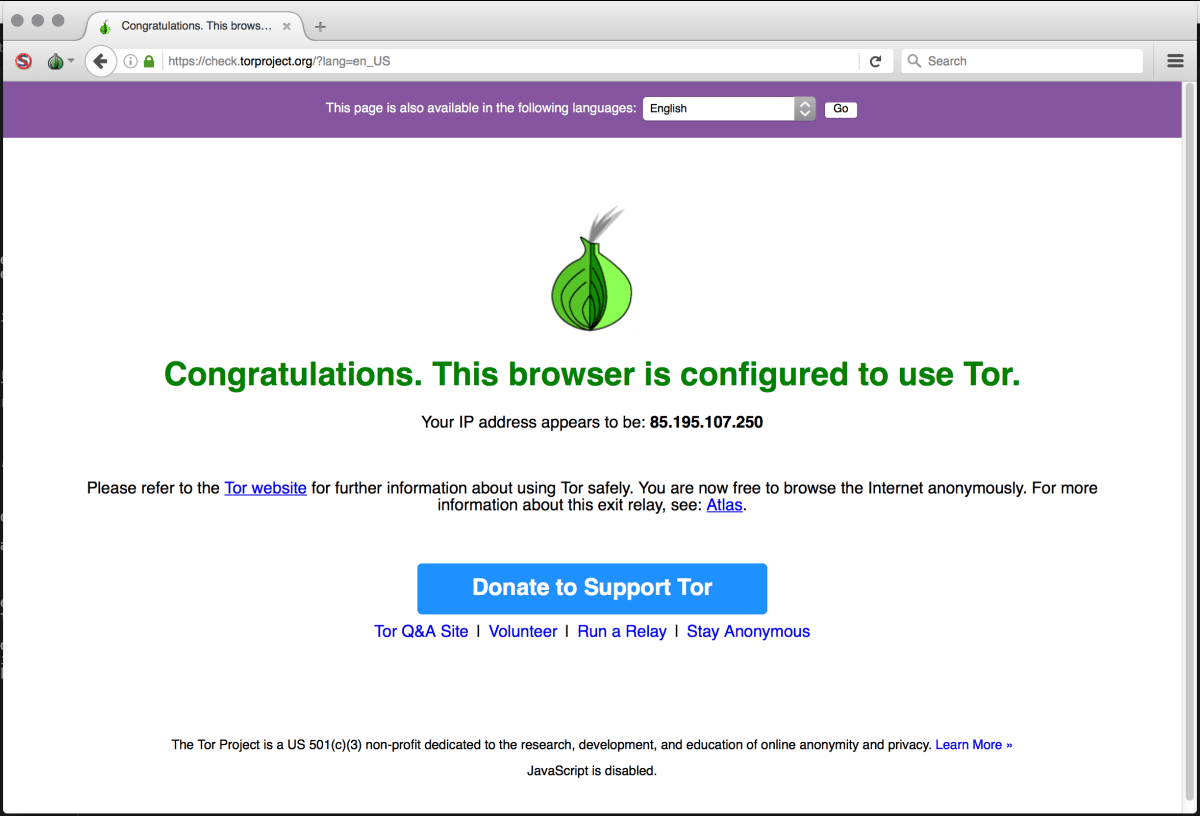Open a new tab with plus icon
This screenshot has width=1200, height=816.
[x=320, y=26]
